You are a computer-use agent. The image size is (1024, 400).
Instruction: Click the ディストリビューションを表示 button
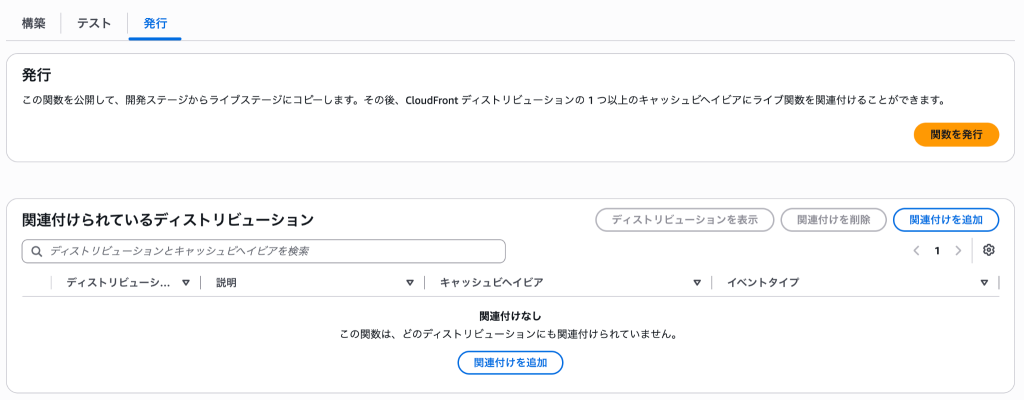click(x=684, y=220)
